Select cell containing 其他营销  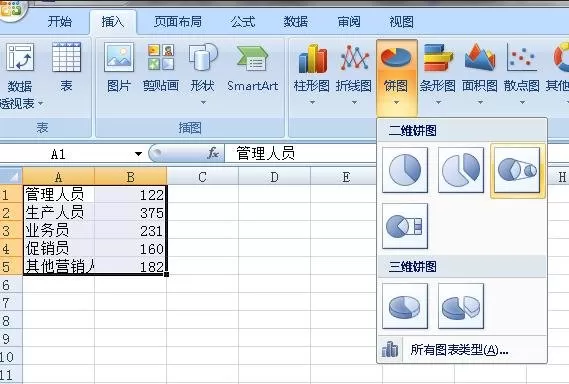tap(59, 266)
